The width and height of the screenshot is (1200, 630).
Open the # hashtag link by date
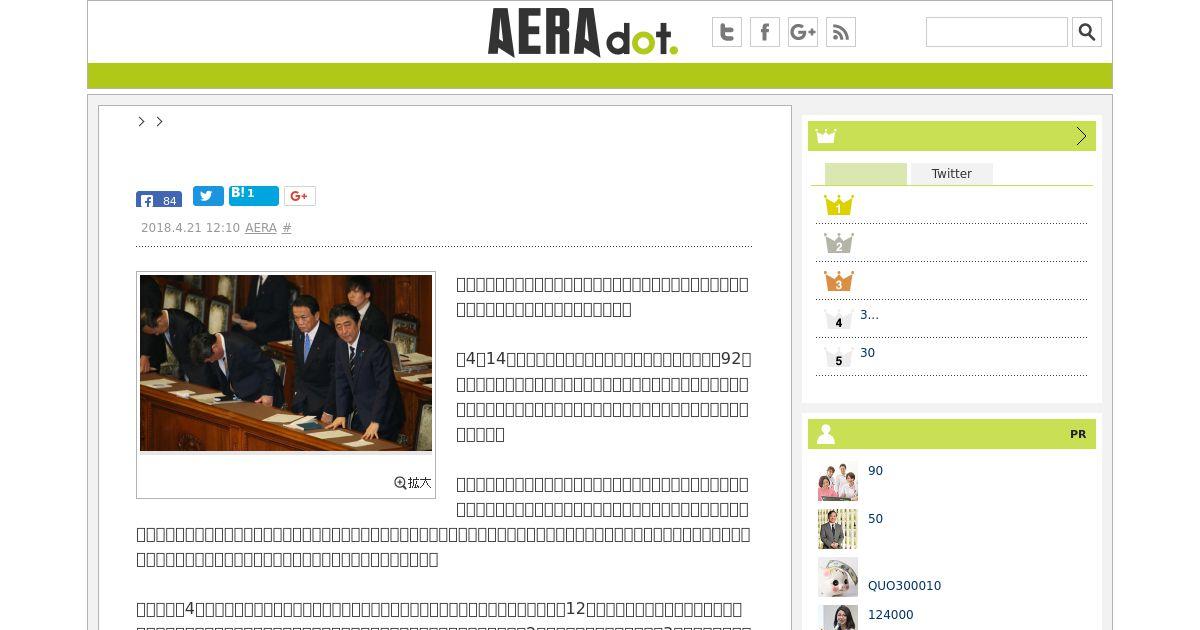click(287, 228)
